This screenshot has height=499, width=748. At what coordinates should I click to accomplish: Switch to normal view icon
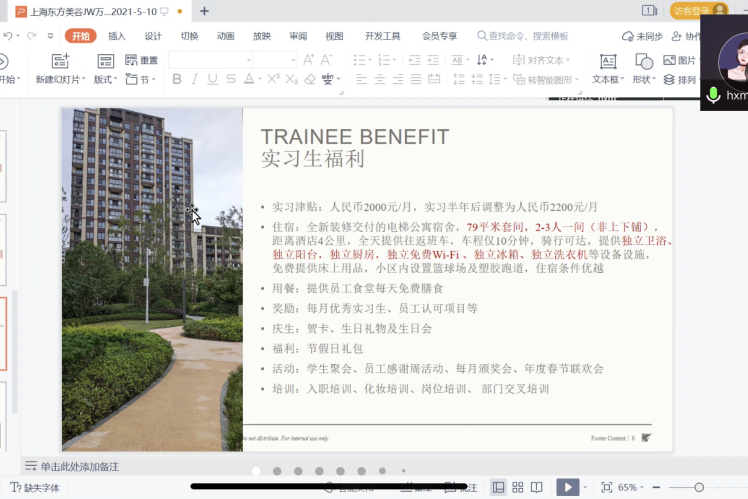point(498,487)
